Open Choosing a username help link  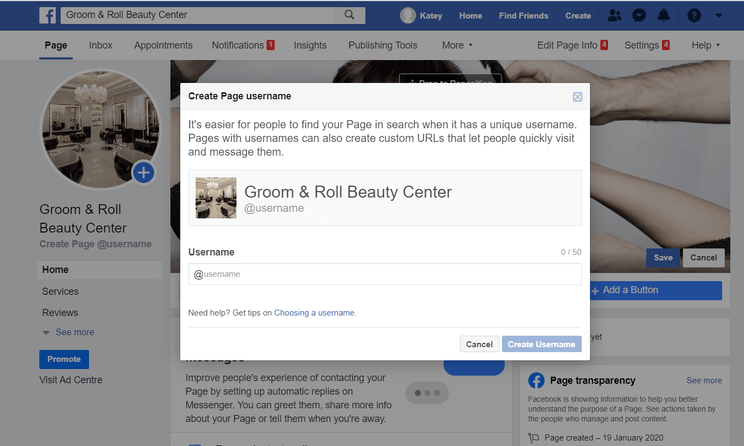coord(315,313)
